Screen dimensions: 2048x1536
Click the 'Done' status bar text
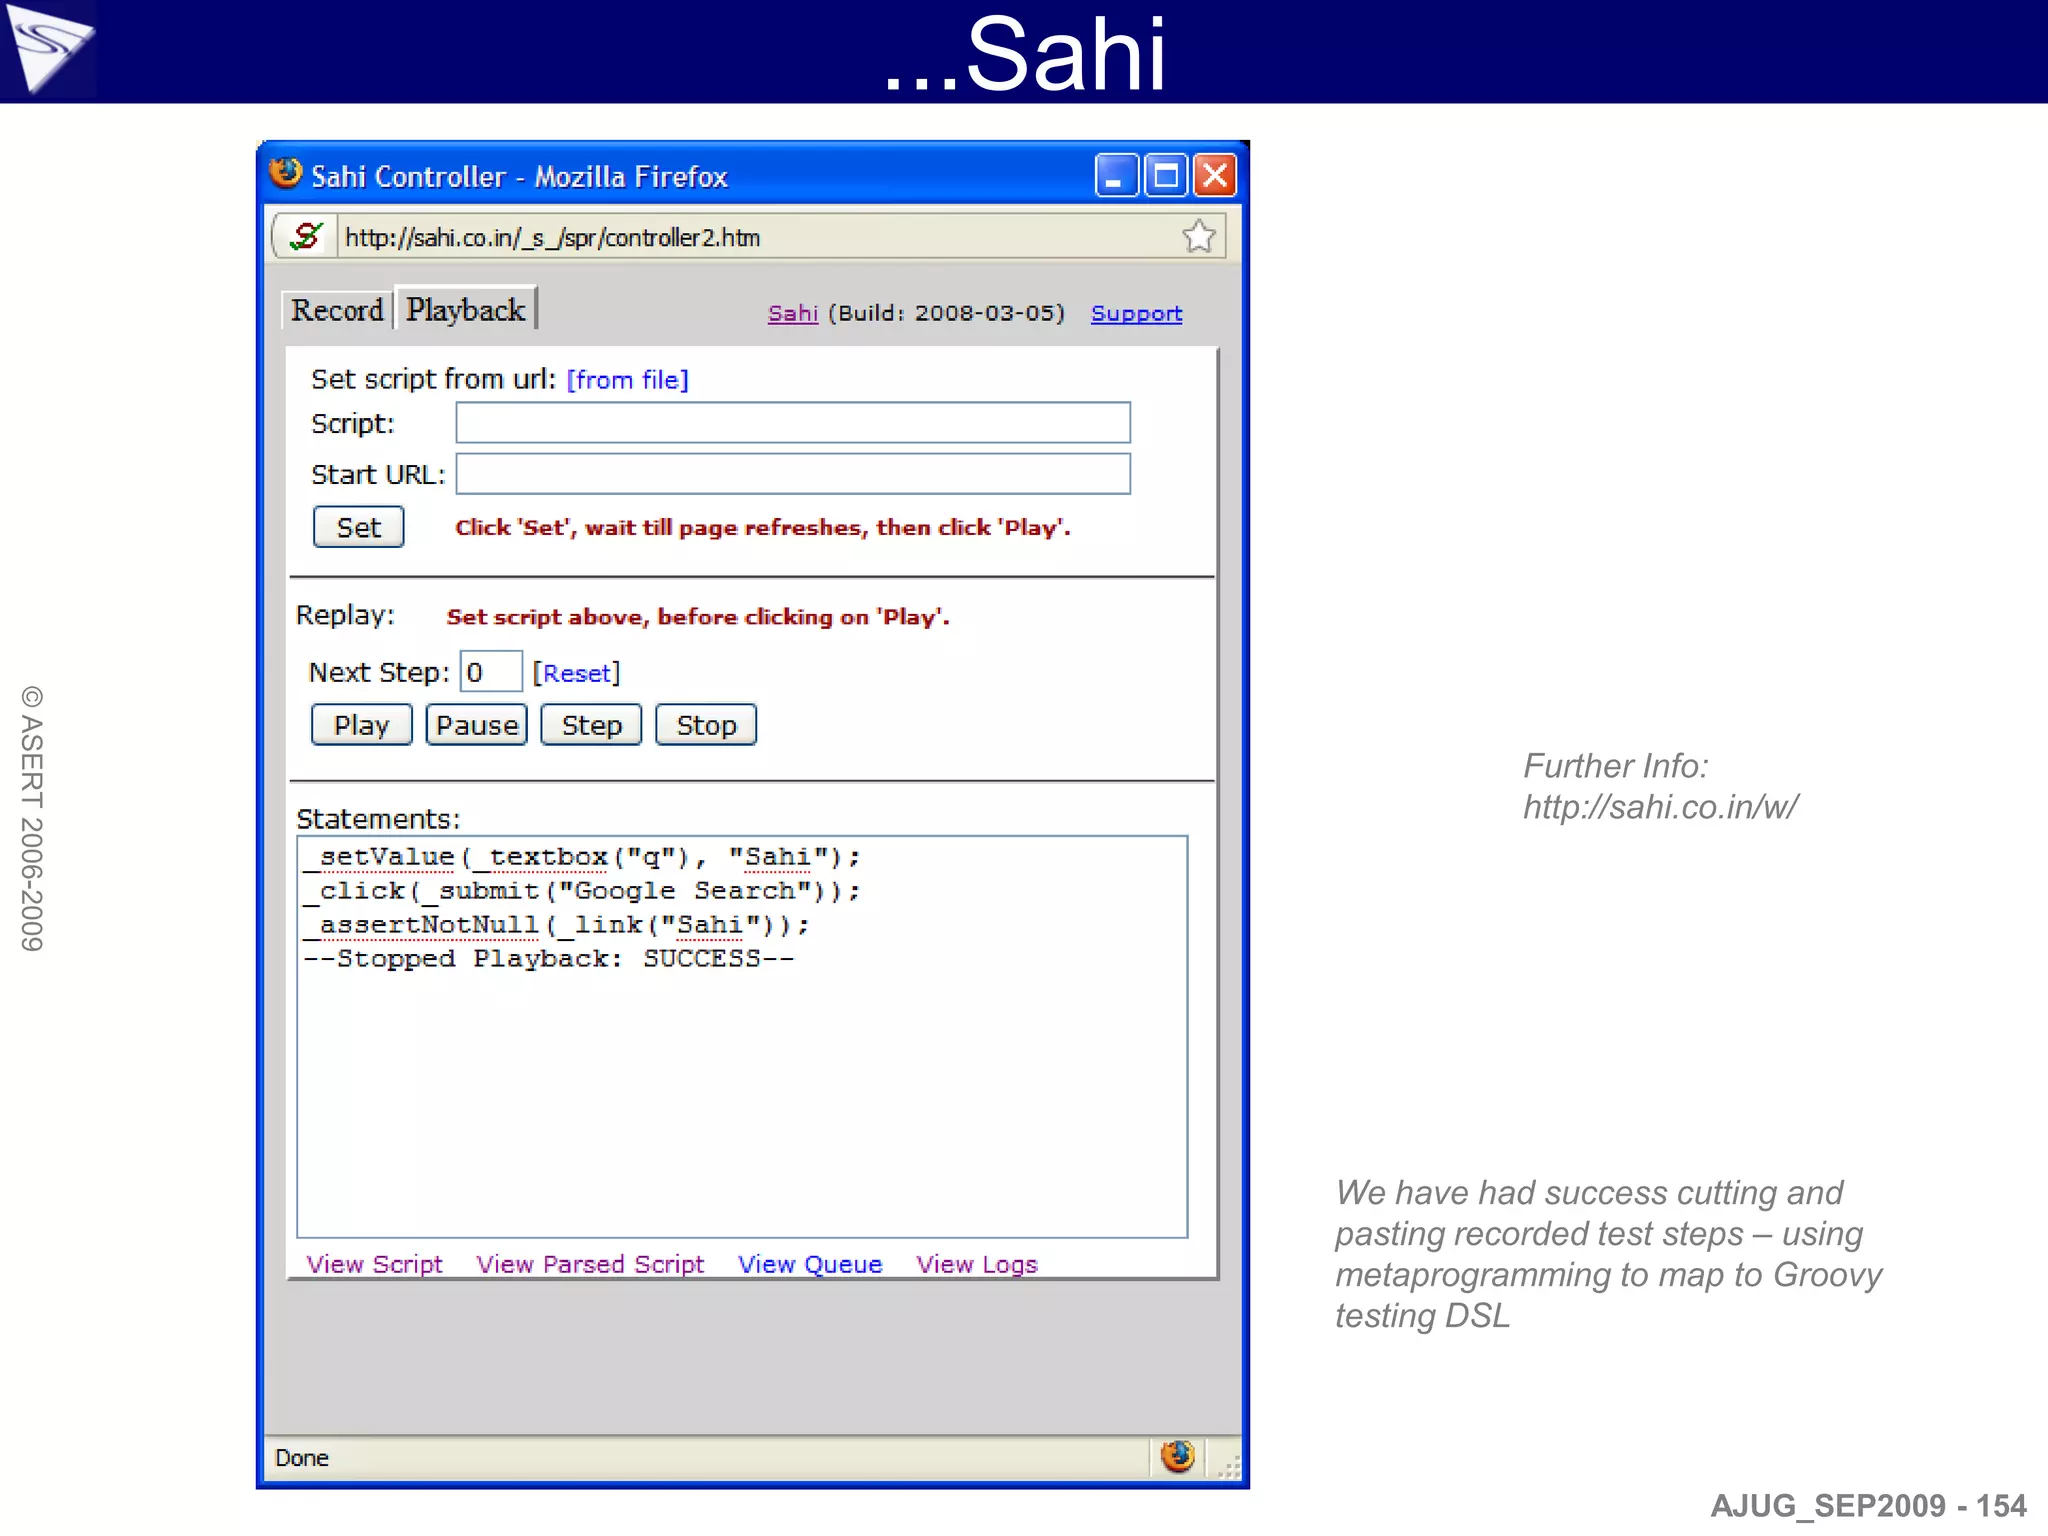(x=302, y=1458)
